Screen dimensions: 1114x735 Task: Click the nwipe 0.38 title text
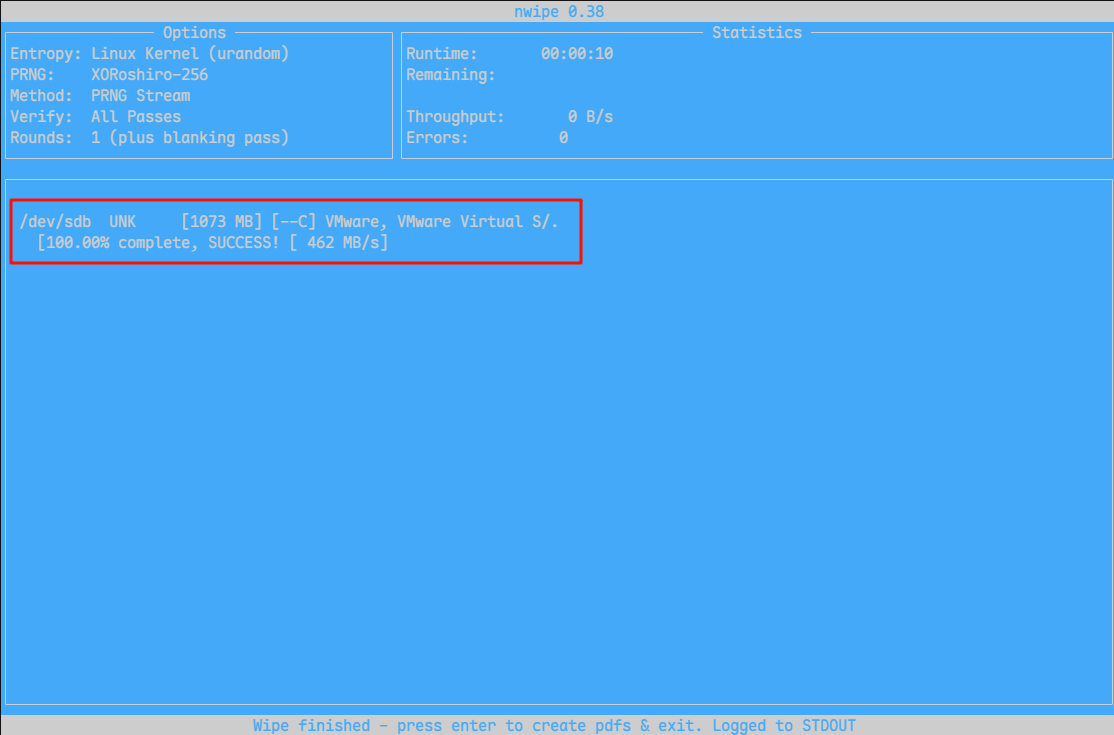pos(559,11)
